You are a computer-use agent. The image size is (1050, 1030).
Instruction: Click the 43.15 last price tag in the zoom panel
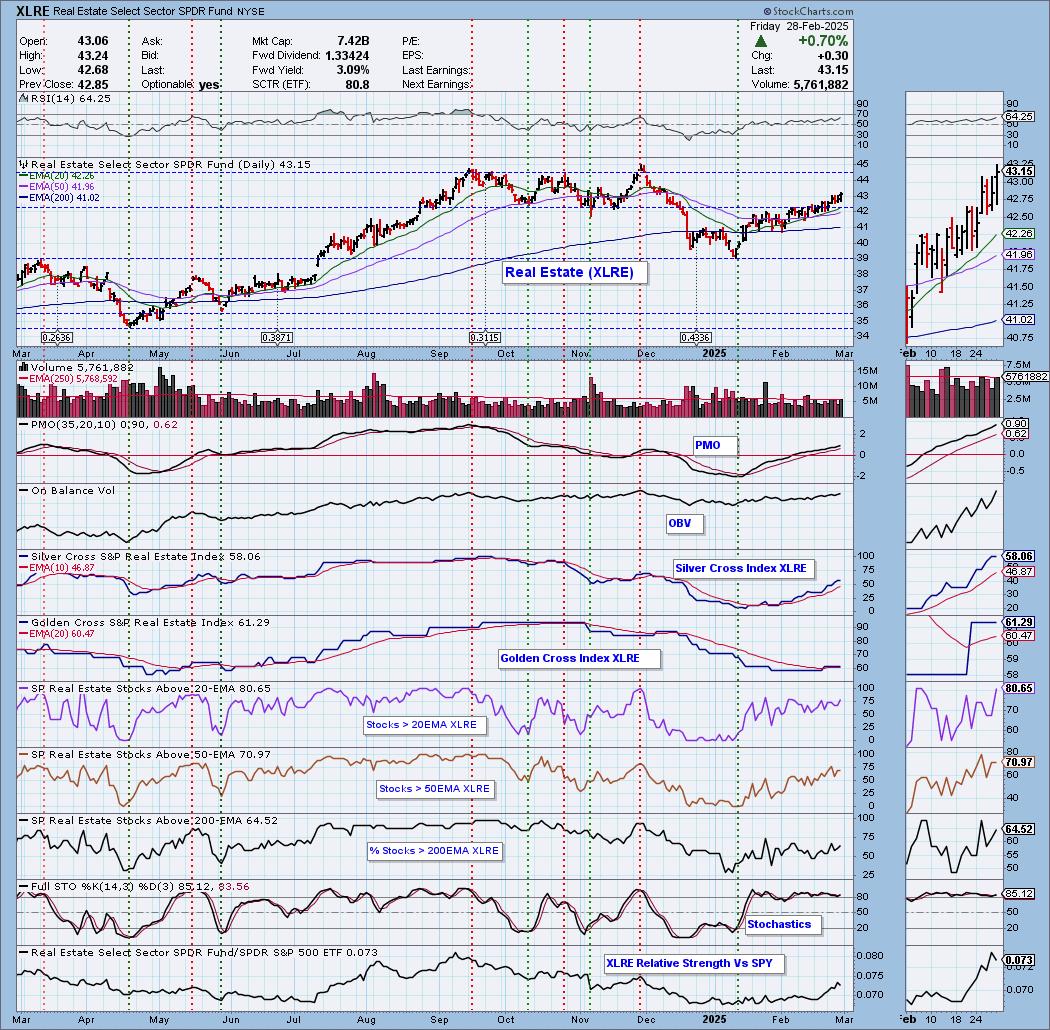click(1019, 172)
